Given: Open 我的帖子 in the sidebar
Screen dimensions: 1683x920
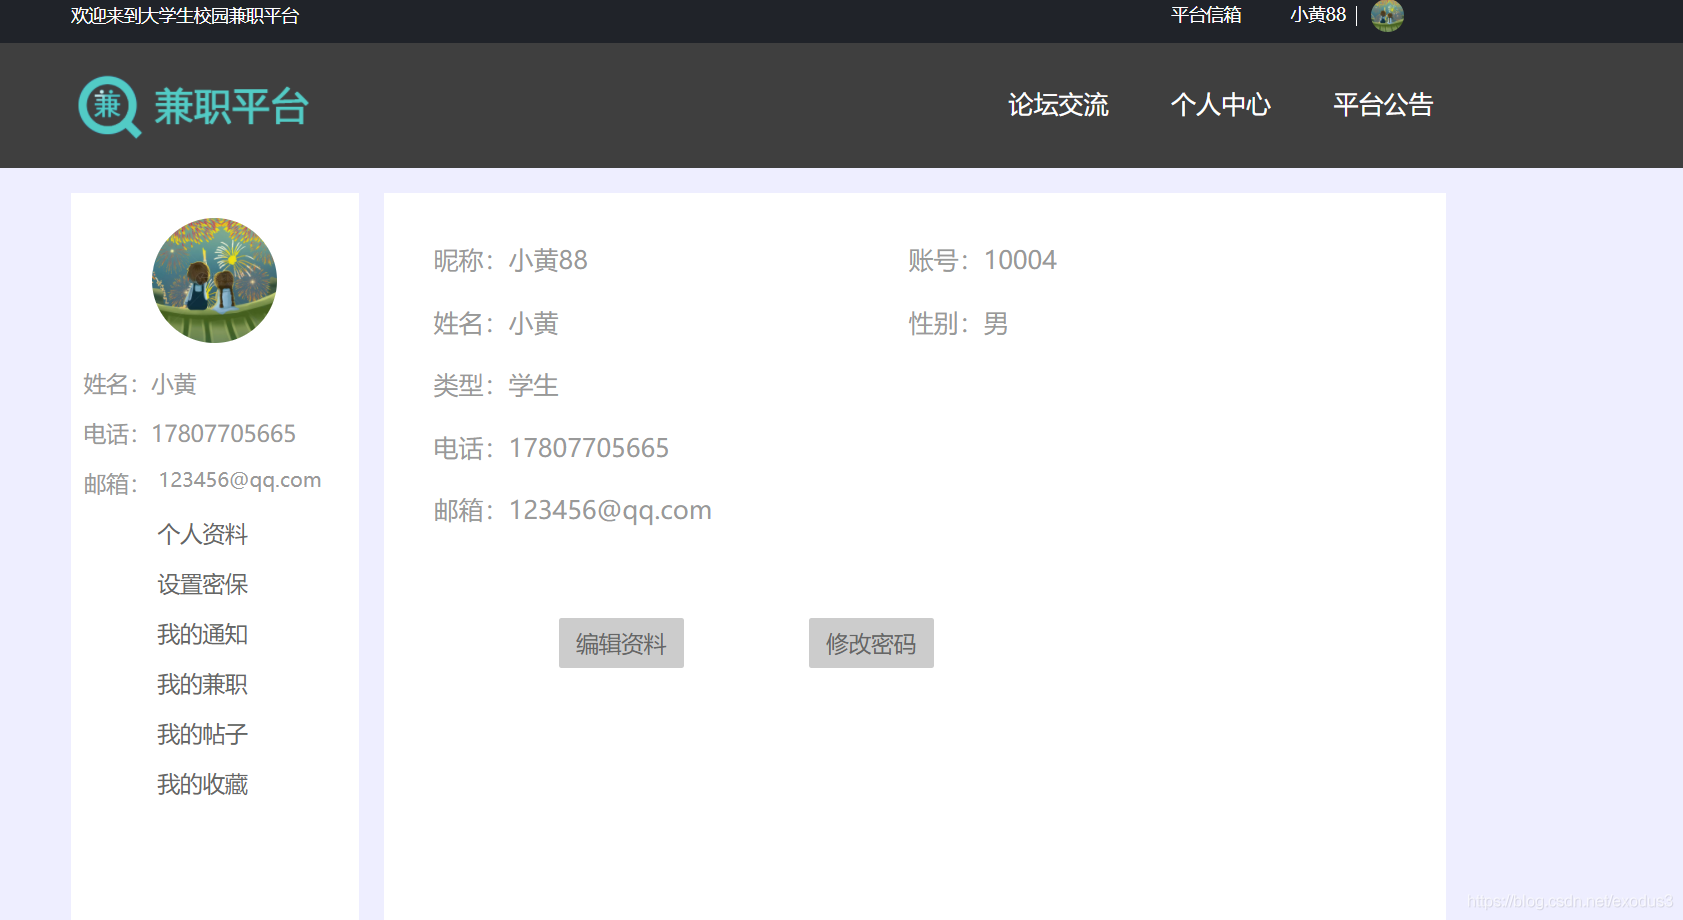Looking at the screenshot, I should [202, 734].
